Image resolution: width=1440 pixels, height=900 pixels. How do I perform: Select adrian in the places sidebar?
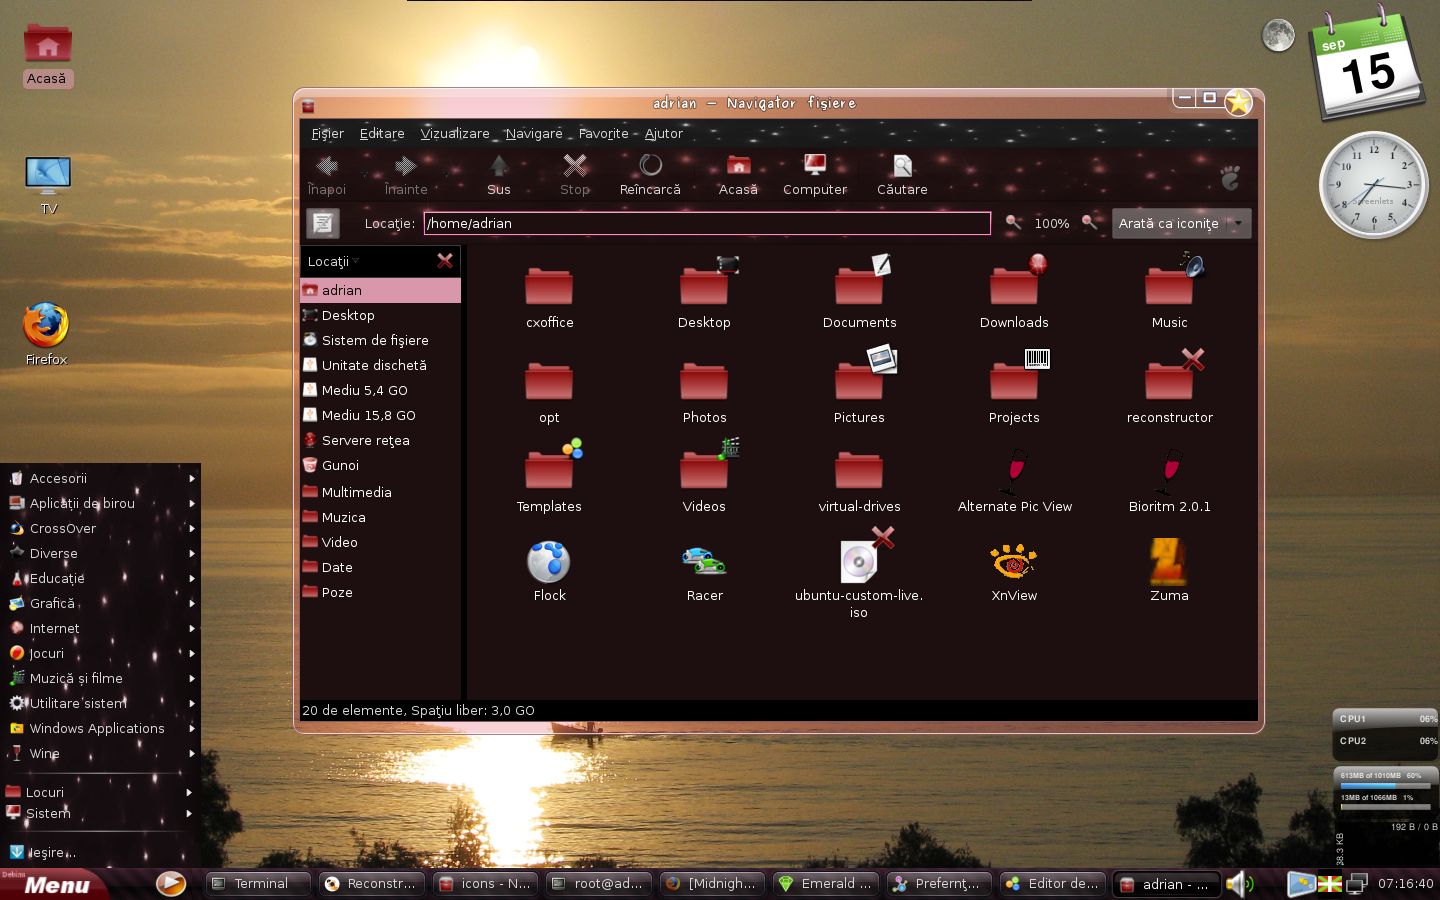[x=380, y=290]
